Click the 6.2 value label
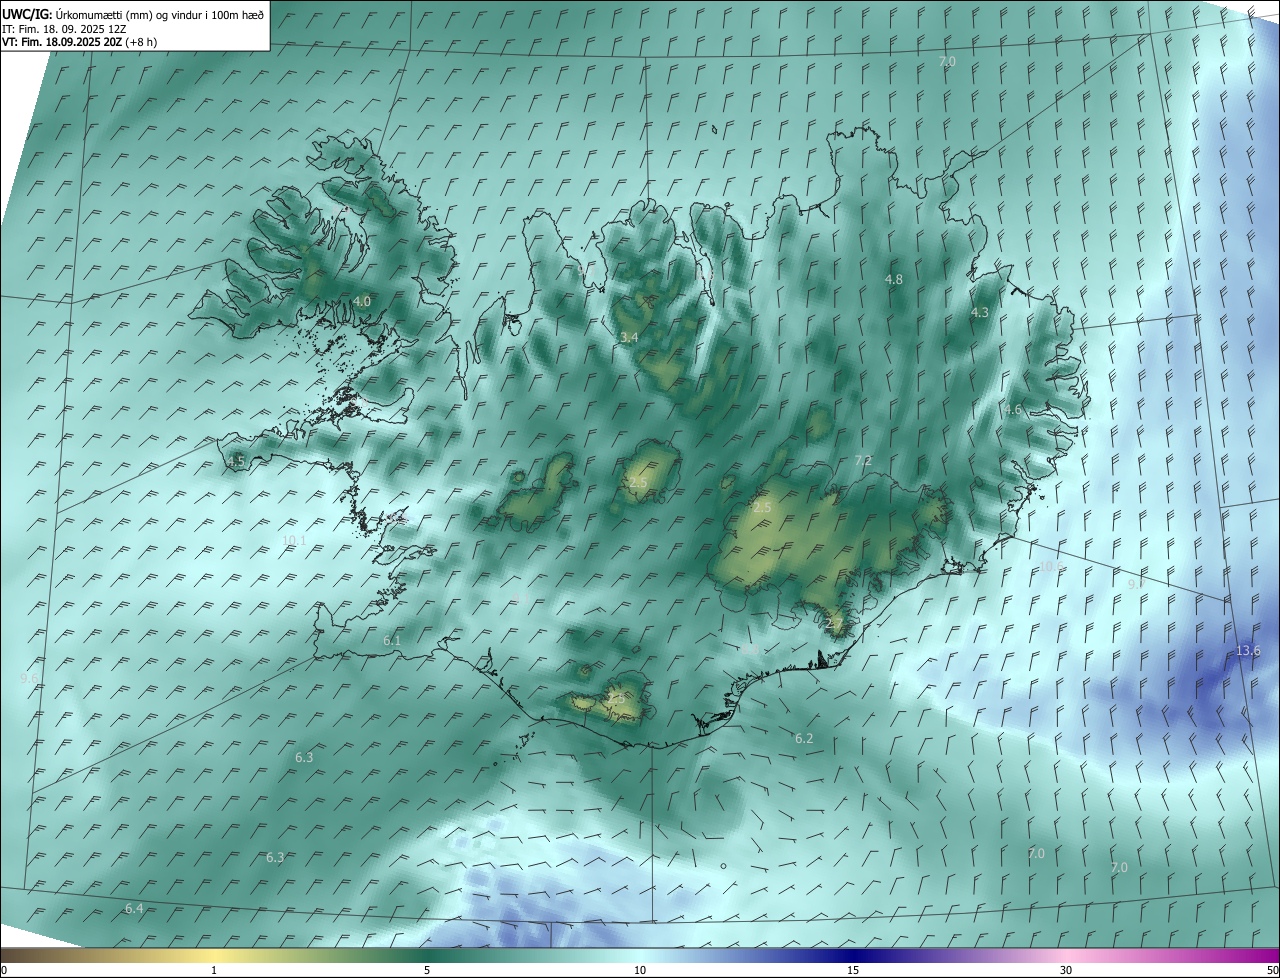1280x978 pixels. [x=804, y=739]
